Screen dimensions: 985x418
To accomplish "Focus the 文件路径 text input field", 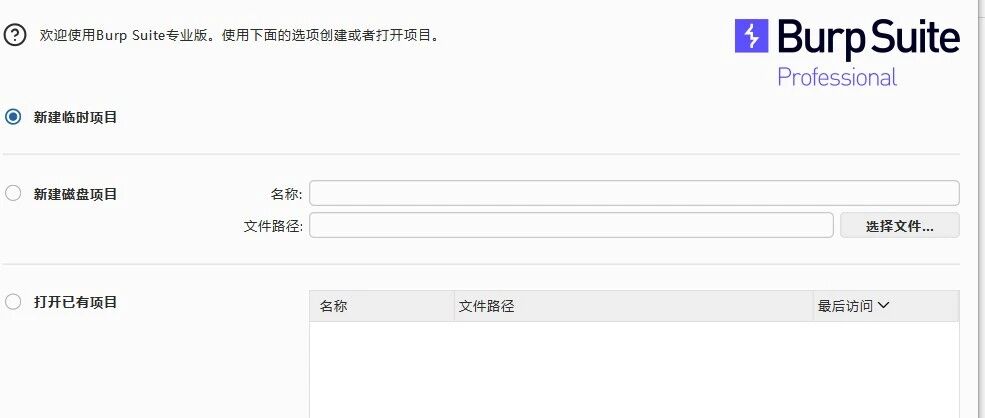I will [571, 225].
